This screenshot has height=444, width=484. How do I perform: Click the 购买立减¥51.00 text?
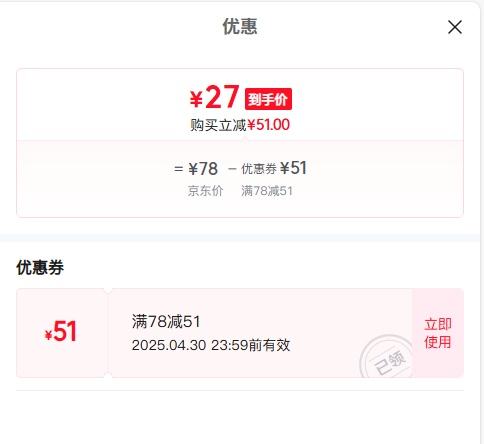click(x=240, y=125)
